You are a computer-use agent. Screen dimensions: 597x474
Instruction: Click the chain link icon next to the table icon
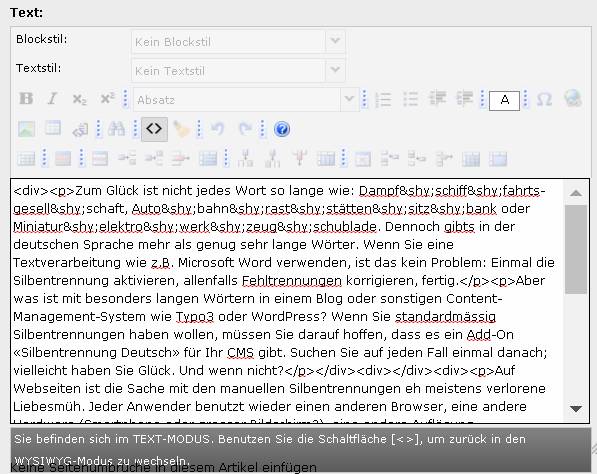tap(80, 129)
